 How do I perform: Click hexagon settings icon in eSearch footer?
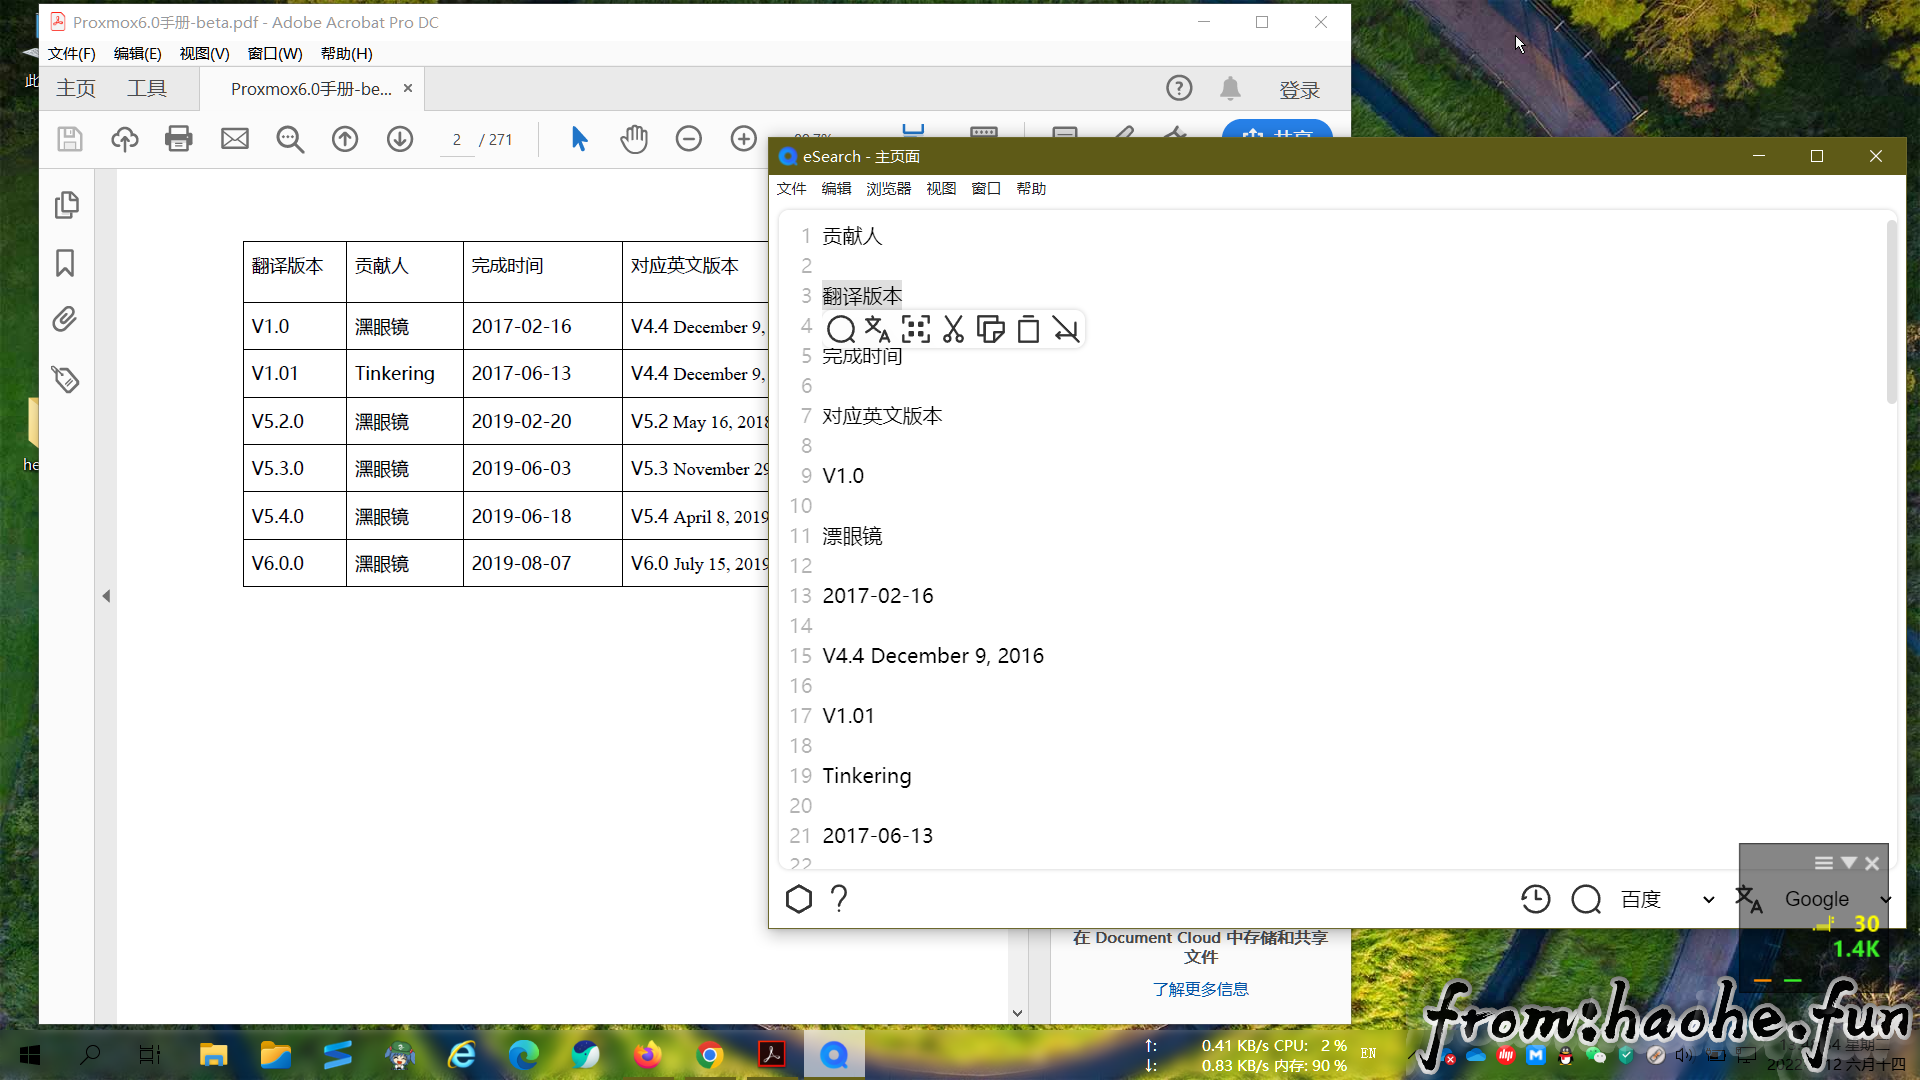tap(798, 899)
